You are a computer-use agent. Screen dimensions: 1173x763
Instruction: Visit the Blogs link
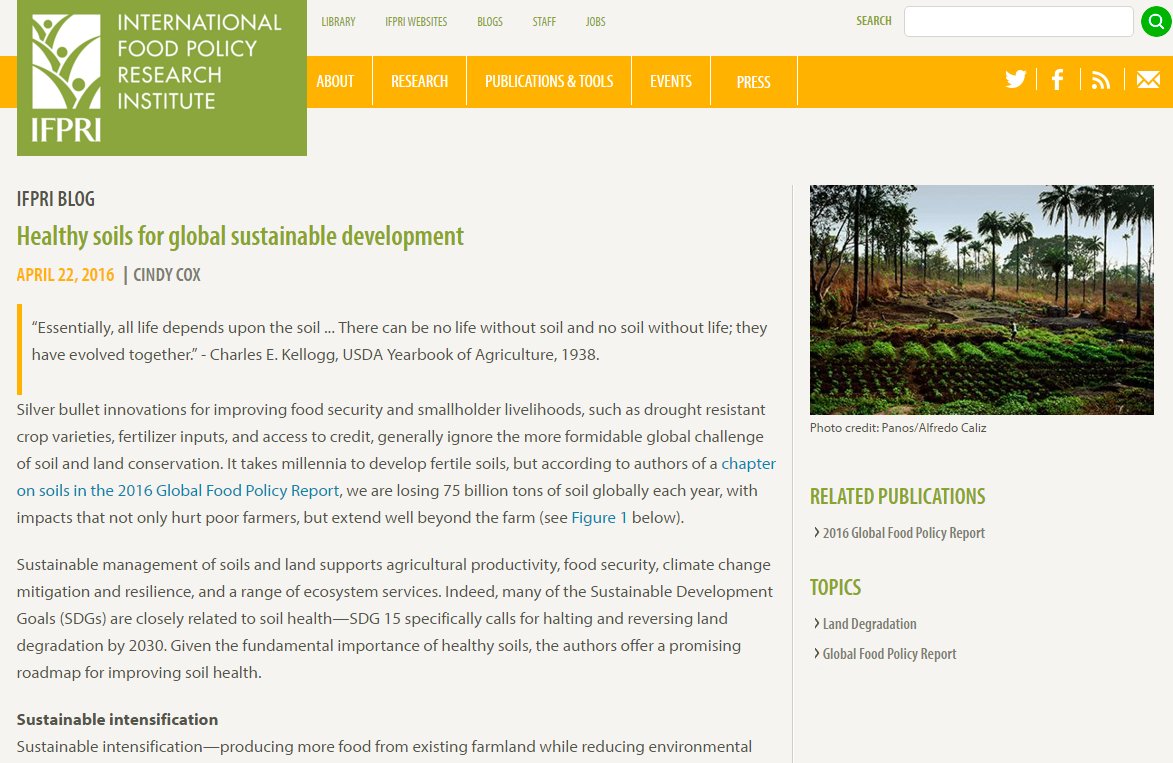(x=489, y=22)
